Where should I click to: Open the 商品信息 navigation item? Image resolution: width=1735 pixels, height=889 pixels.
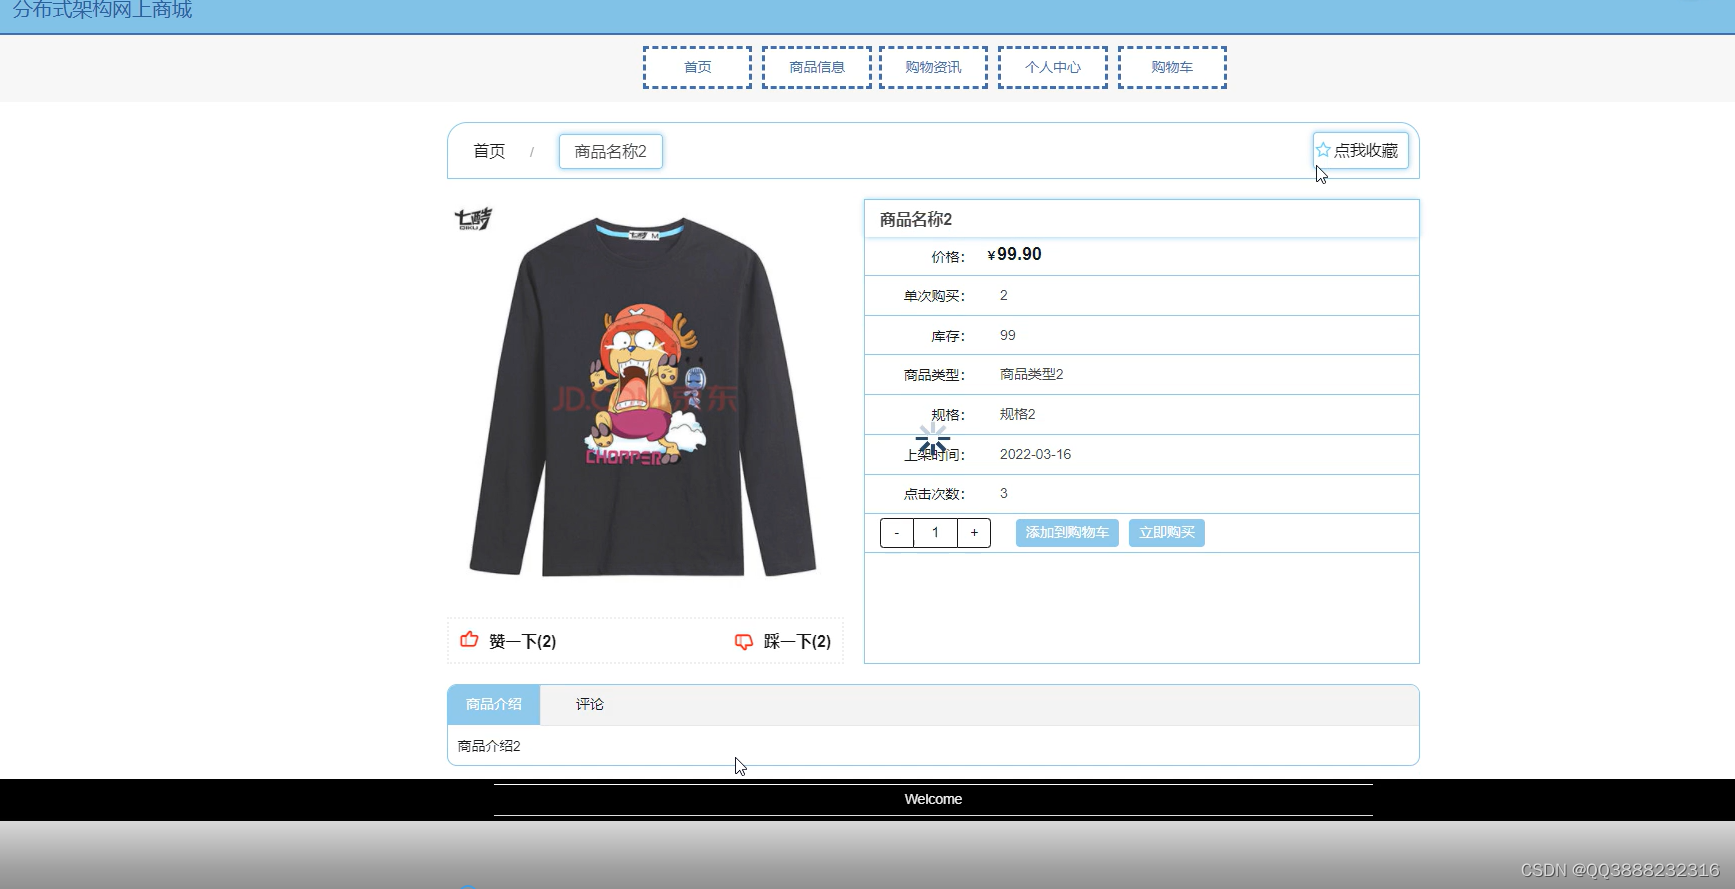(817, 67)
